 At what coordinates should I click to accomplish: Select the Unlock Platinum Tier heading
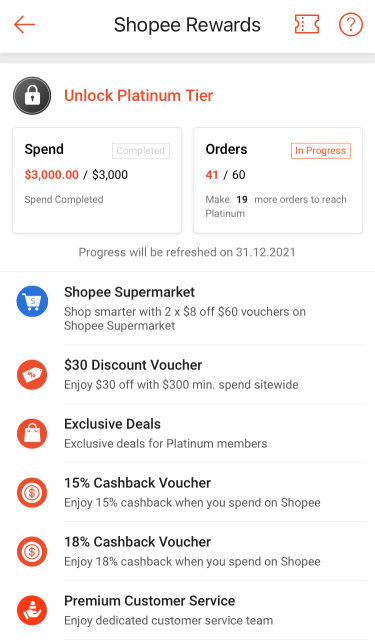click(x=139, y=96)
